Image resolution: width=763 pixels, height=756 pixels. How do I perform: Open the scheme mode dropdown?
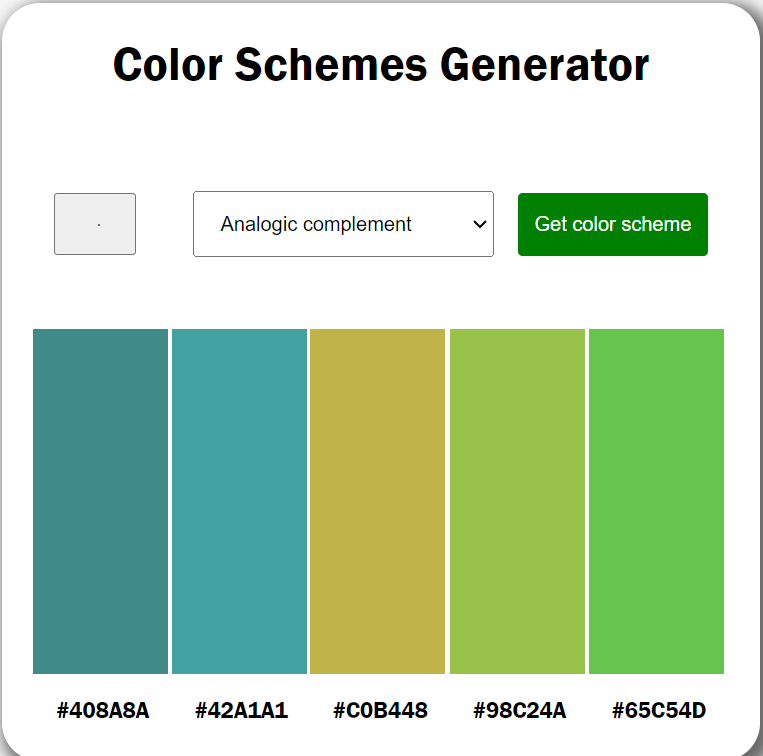click(x=343, y=224)
